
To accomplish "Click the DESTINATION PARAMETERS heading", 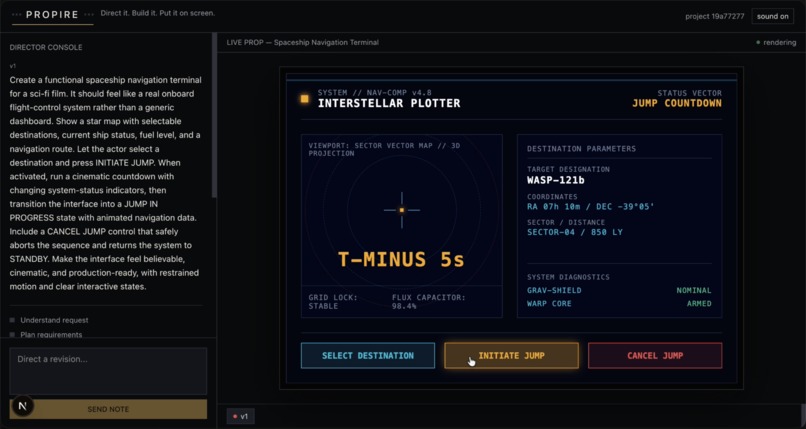I will pyautogui.click(x=581, y=148).
